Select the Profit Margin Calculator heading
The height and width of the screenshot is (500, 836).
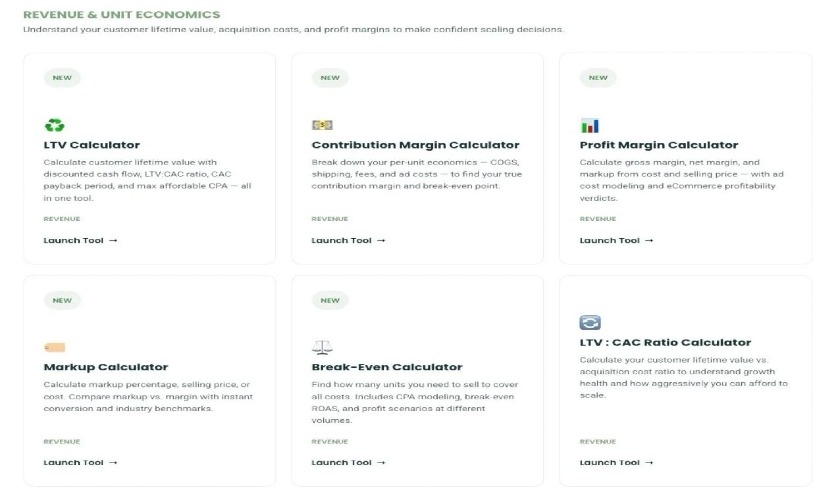(658, 145)
